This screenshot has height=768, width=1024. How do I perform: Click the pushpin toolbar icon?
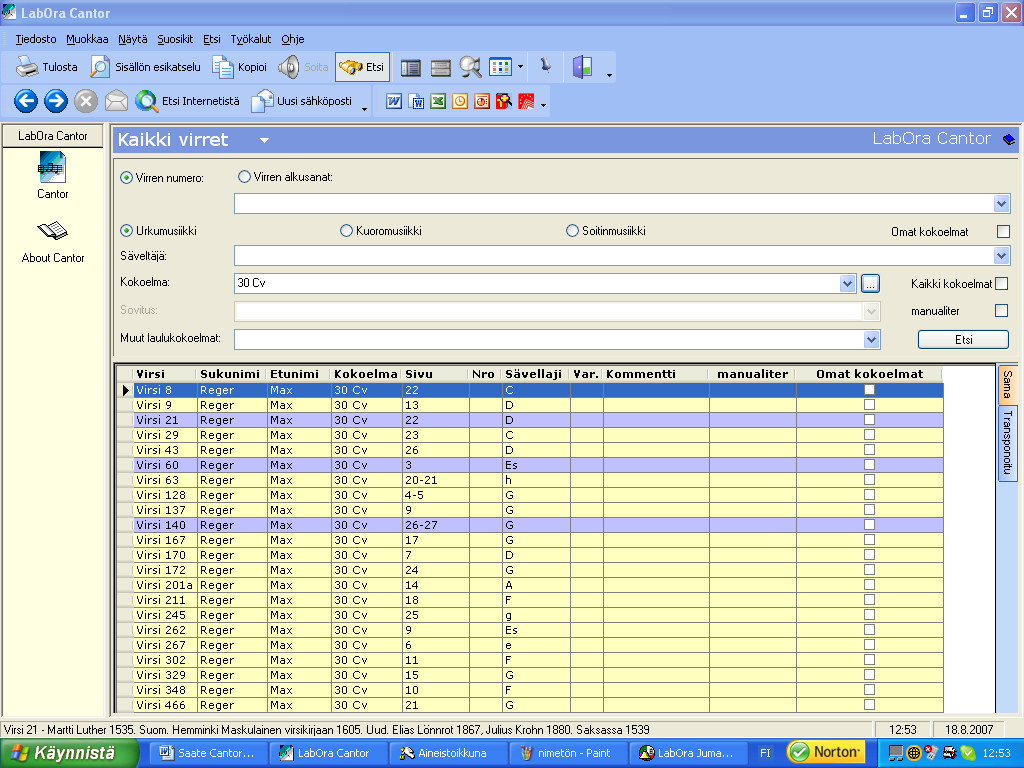tap(545, 65)
